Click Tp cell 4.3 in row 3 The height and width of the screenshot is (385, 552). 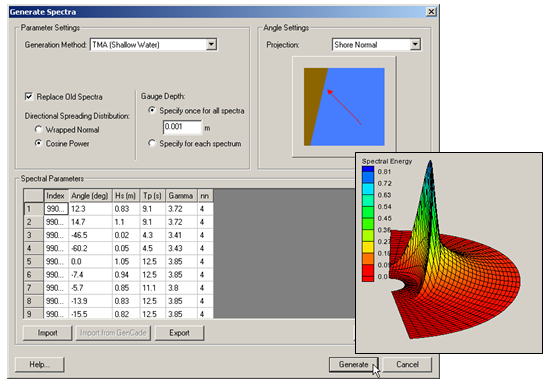click(x=153, y=235)
